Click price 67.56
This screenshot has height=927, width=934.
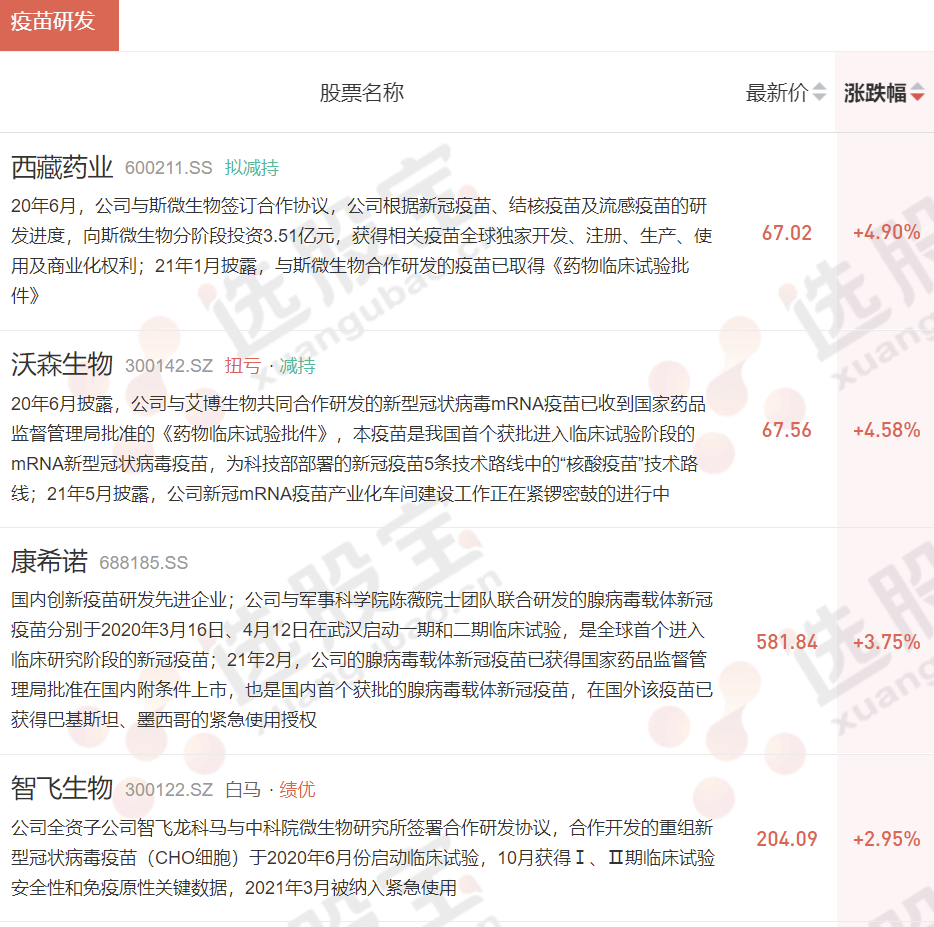click(x=787, y=430)
